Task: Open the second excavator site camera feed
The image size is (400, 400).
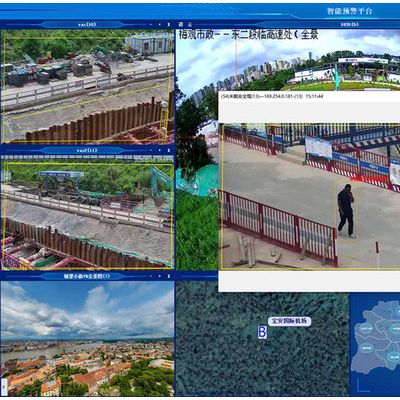Action: (x=87, y=213)
